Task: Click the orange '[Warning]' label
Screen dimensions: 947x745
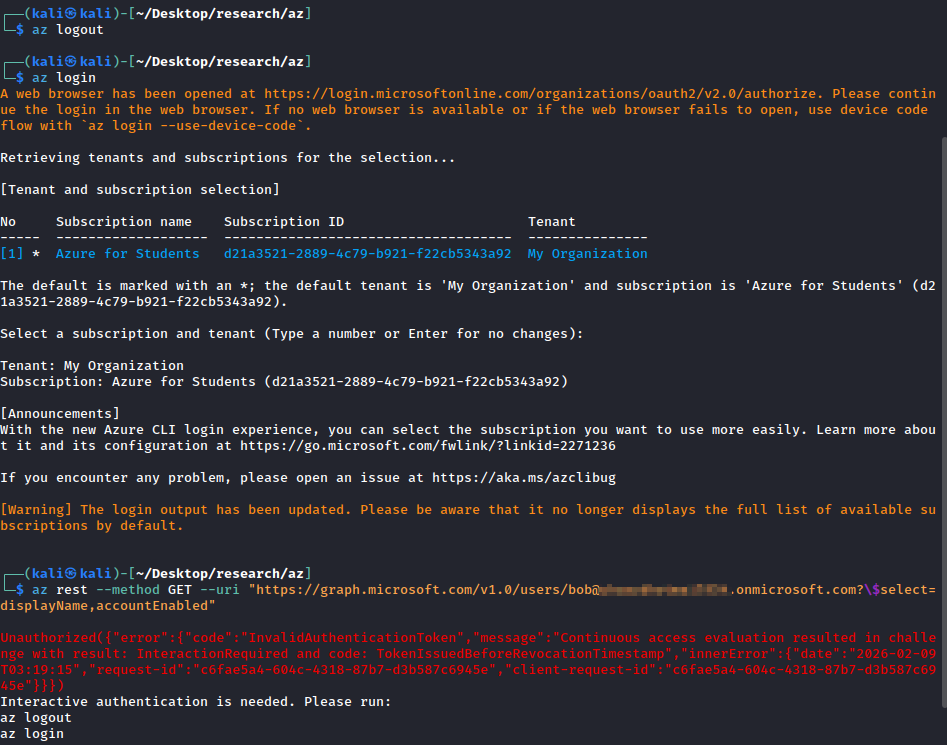Action: [x=35, y=510]
